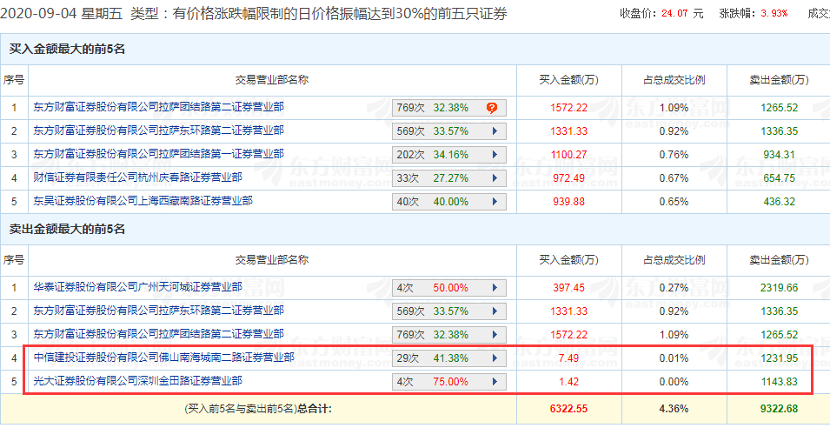830x428 pixels.
Task: Click the total ratio 4.36%
Action: tap(674, 409)
